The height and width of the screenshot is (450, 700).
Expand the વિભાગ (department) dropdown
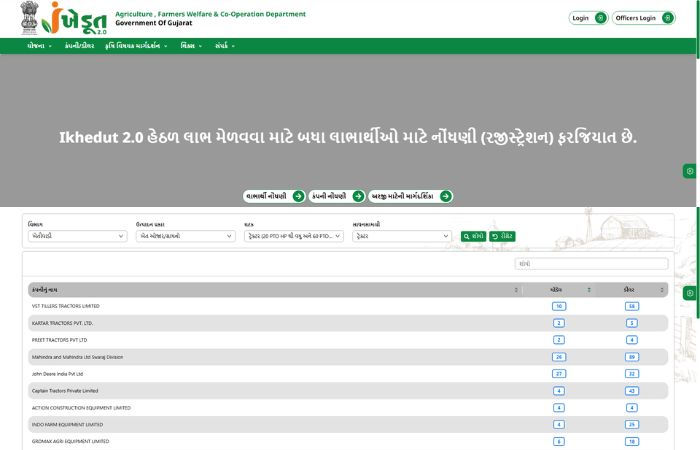[x=78, y=236]
